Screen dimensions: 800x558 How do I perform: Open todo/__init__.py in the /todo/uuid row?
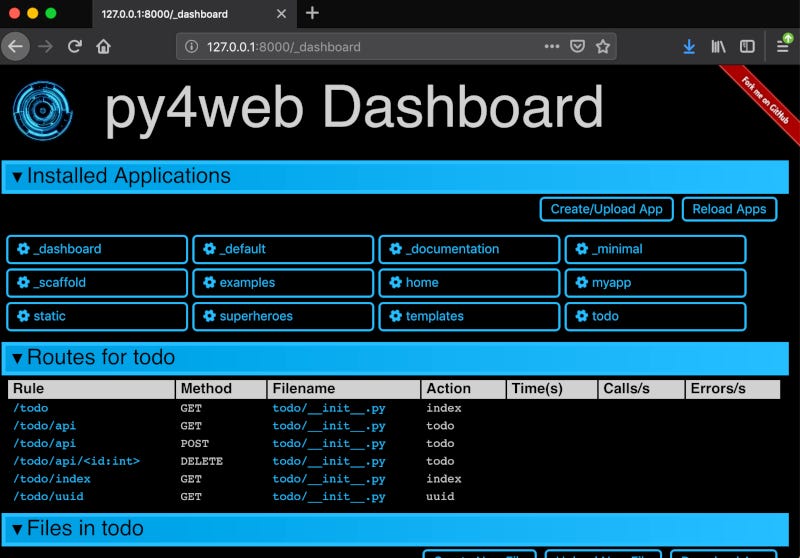click(329, 497)
